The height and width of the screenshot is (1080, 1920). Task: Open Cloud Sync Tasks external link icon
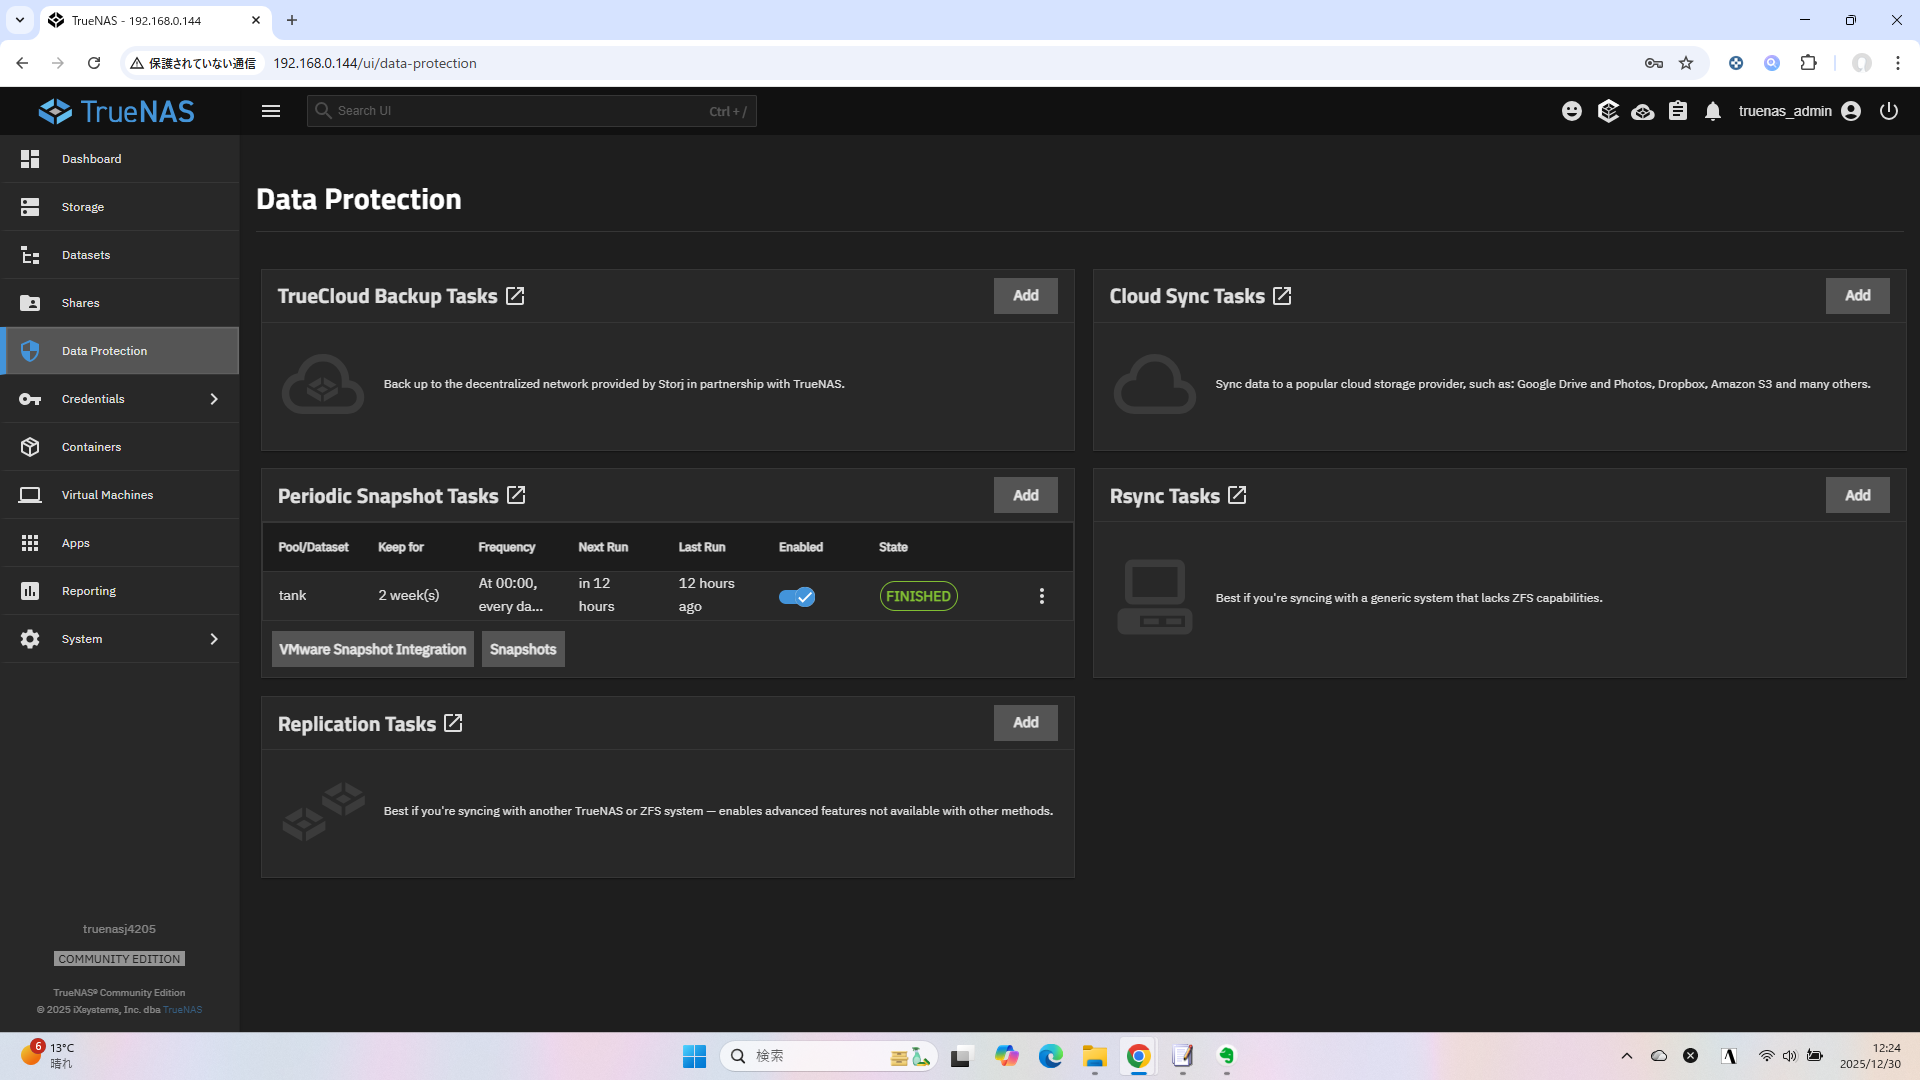1282,296
